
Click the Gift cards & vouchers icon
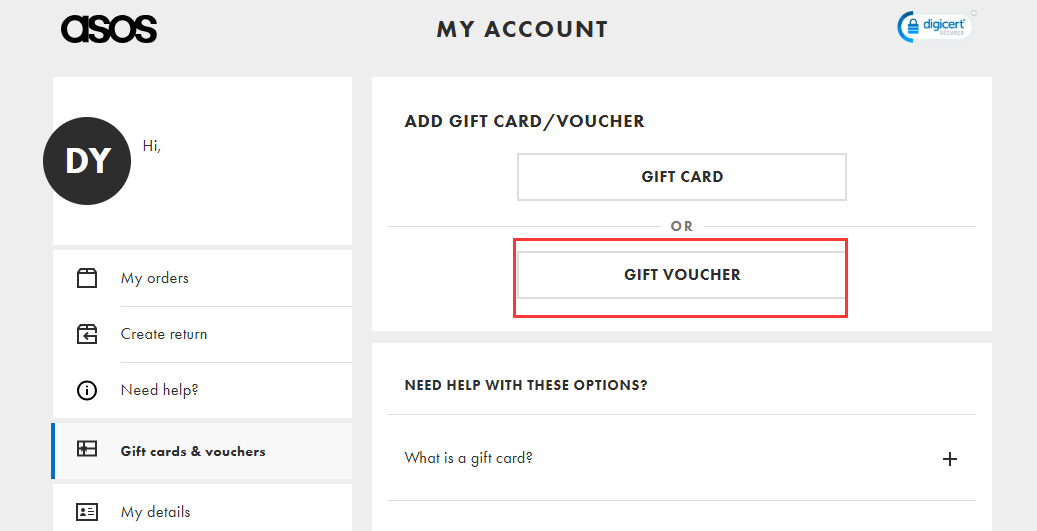point(87,451)
